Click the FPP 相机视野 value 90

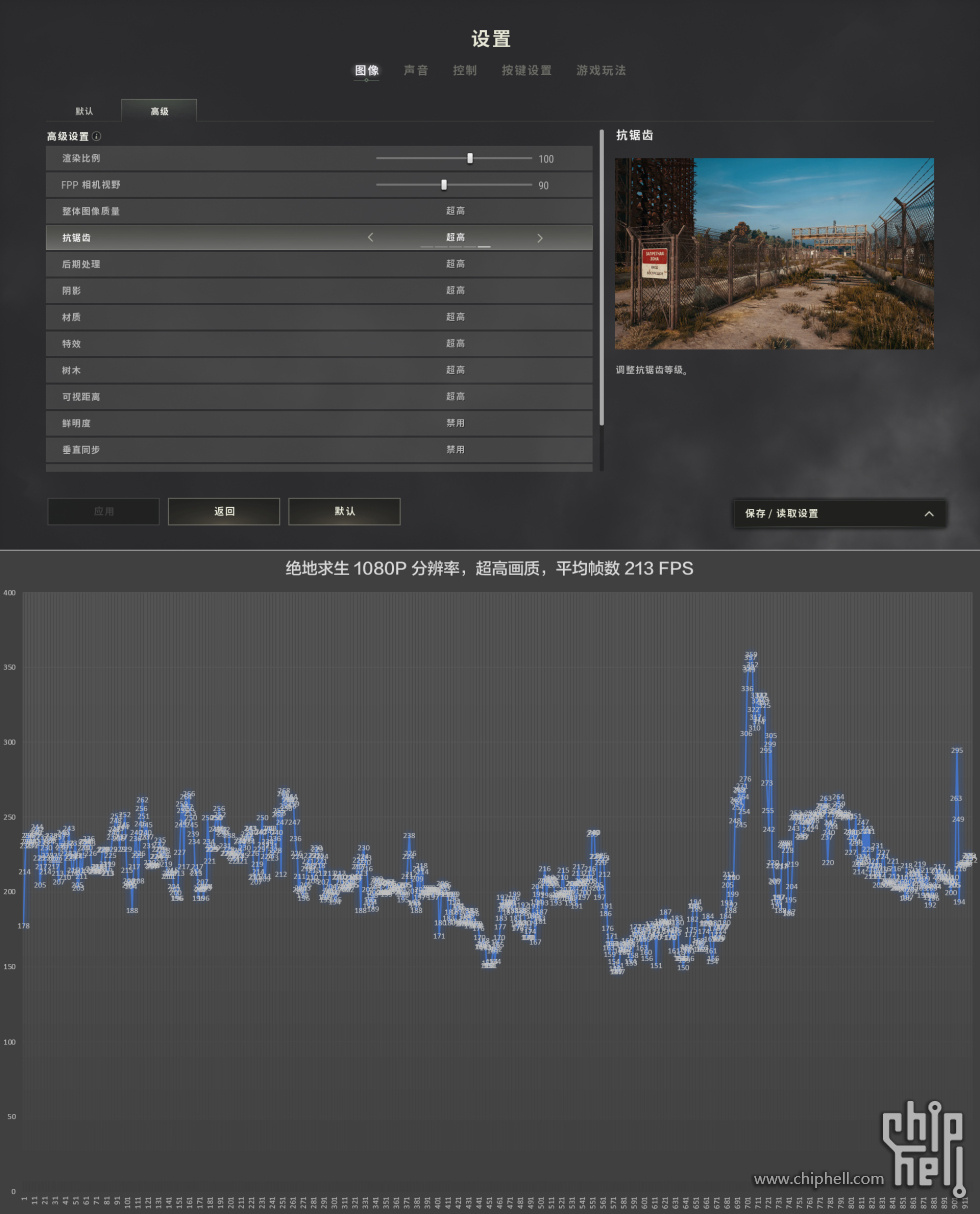(x=544, y=186)
